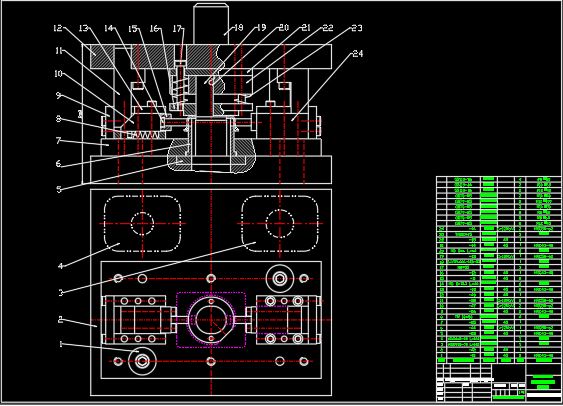Select part callout number 3

61,293
